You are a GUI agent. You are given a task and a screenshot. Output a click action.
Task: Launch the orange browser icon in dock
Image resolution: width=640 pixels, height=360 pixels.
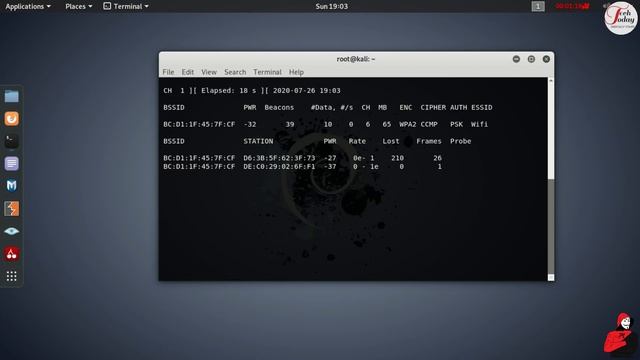(11, 119)
